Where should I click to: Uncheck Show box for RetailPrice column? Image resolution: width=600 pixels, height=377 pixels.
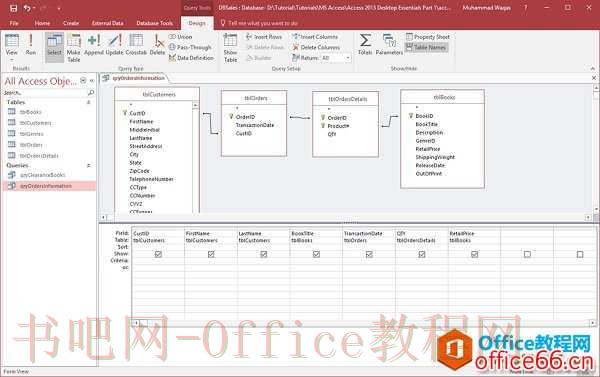(474, 254)
